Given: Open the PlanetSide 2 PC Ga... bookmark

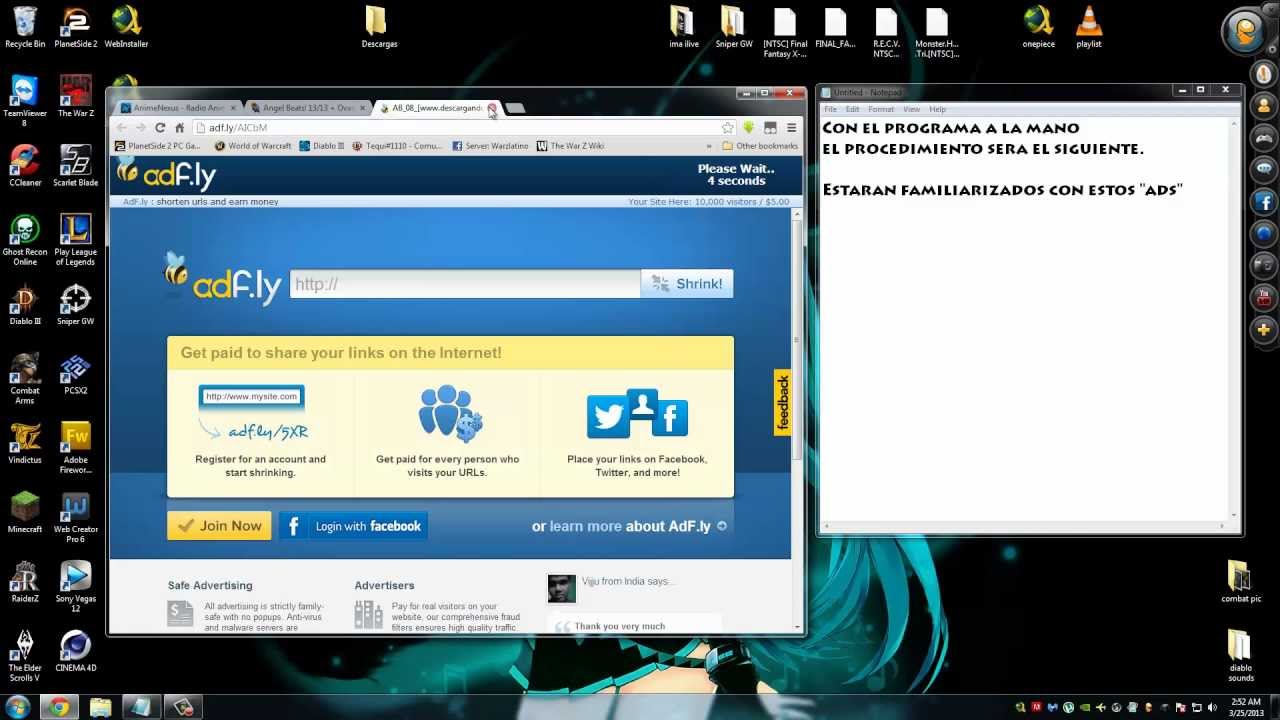Looking at the screenshot, I should (x=158, y=146).
